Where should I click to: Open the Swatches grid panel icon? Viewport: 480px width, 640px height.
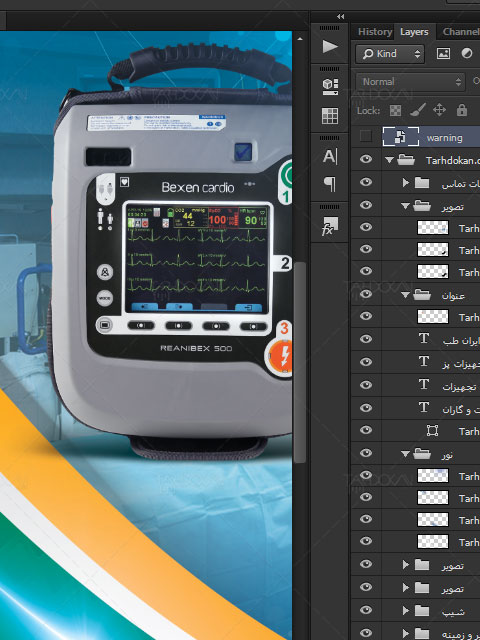330,116
